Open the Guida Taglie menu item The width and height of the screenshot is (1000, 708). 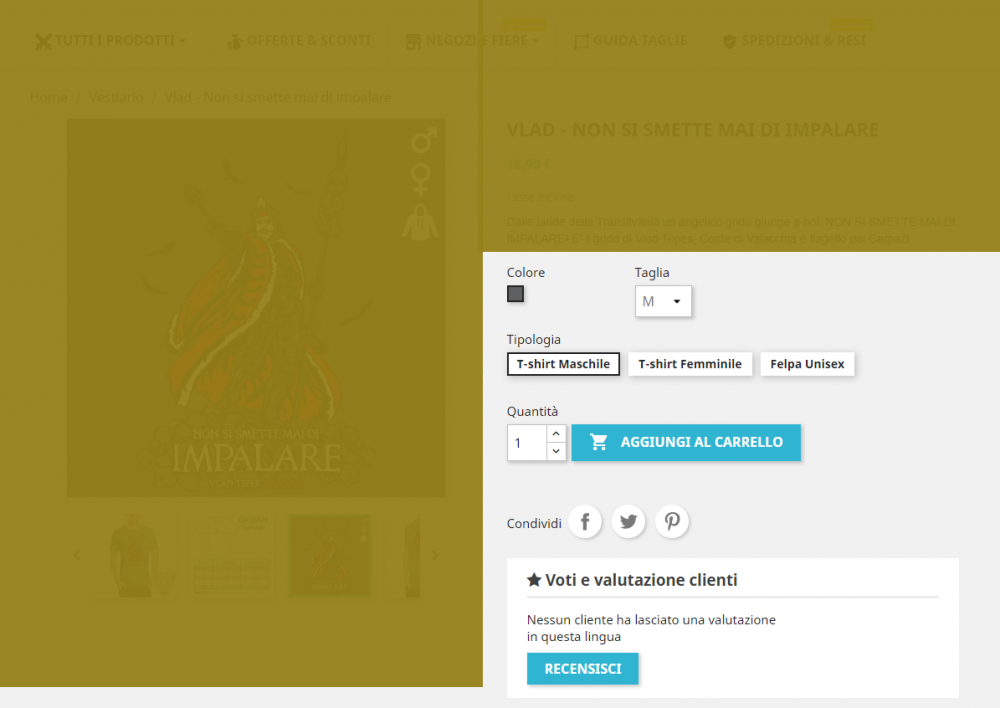point(630,41)
